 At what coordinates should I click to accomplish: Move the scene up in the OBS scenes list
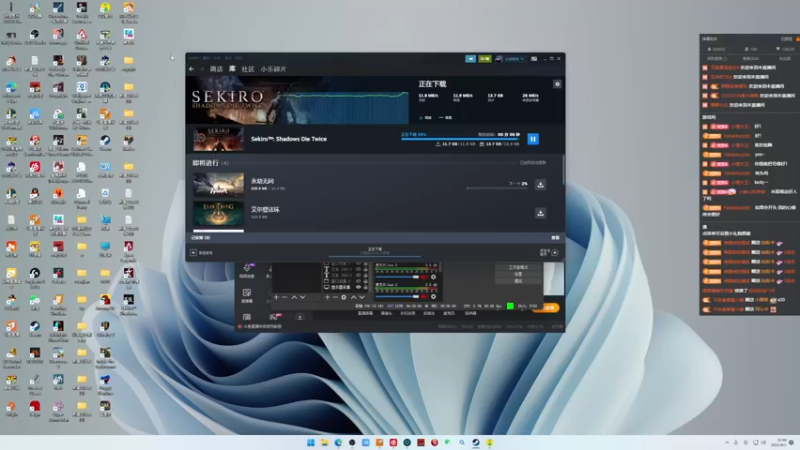294,297
